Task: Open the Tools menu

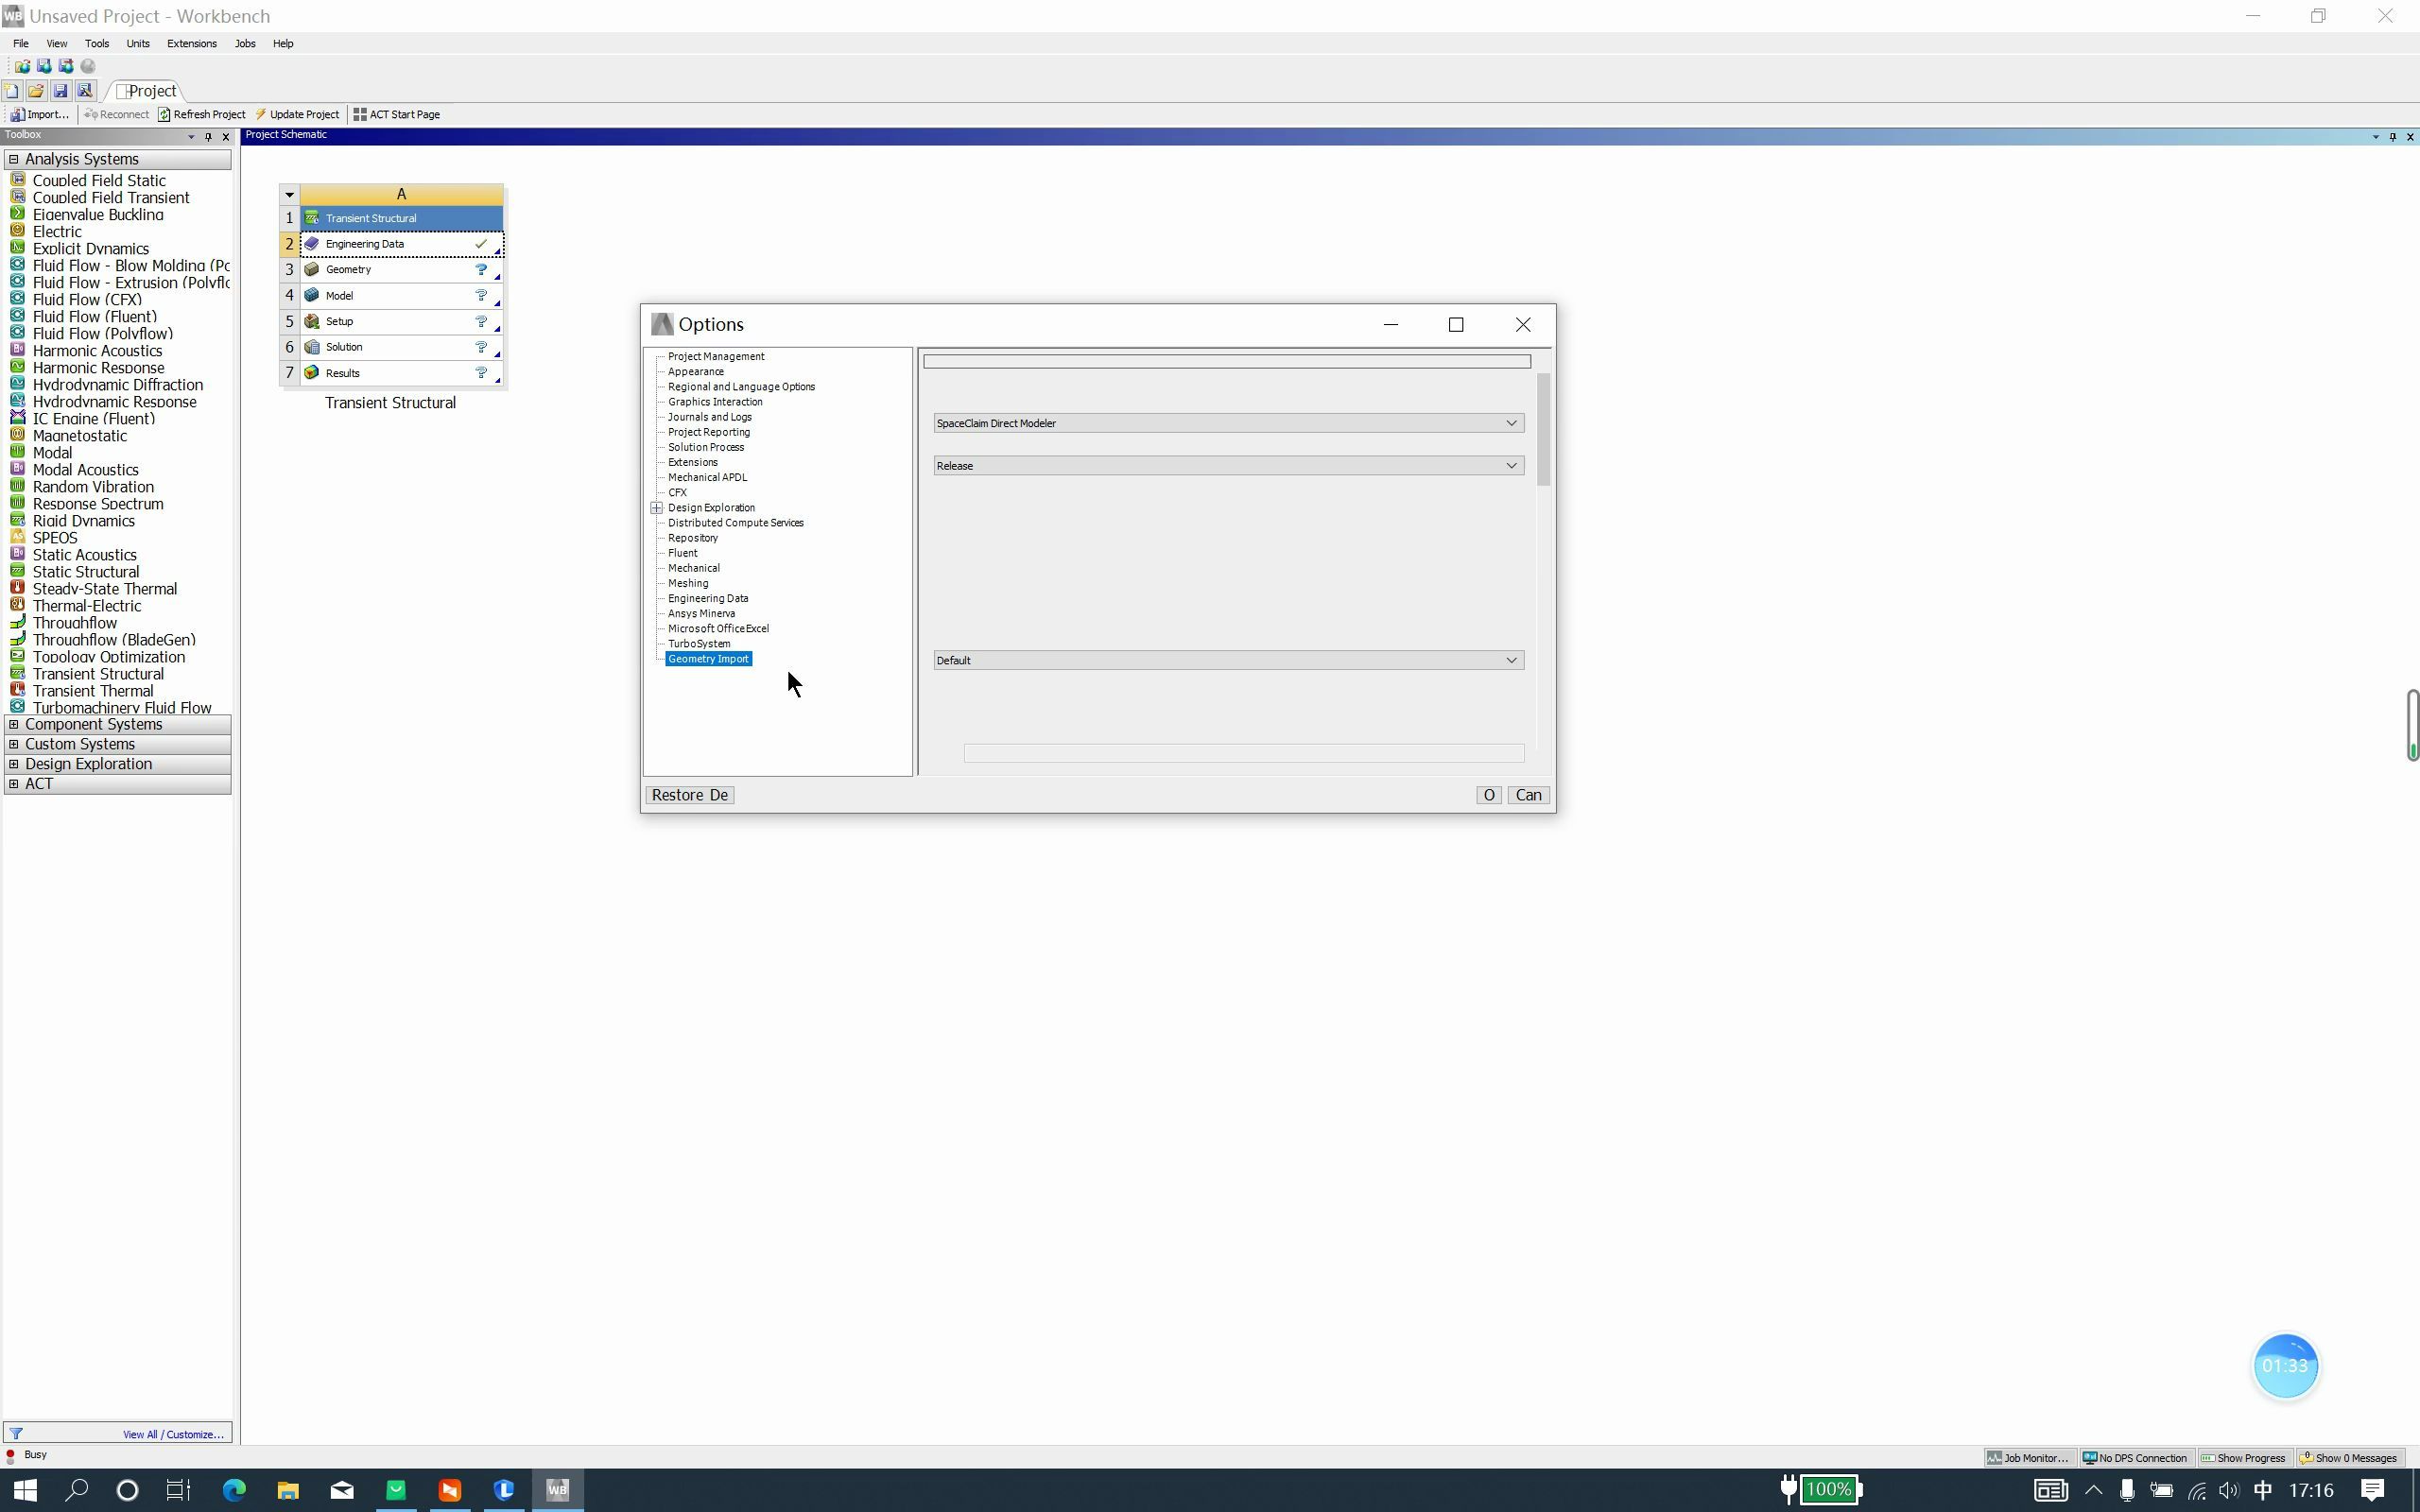Action: tap(96, 43)
